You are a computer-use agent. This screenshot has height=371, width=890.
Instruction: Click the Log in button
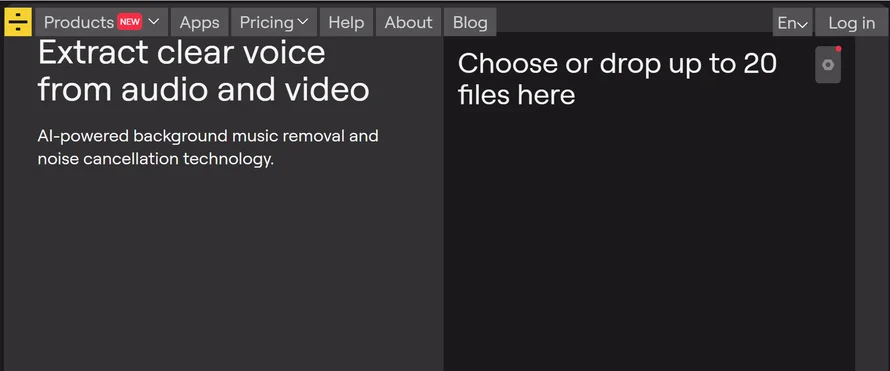coord(851,23)
